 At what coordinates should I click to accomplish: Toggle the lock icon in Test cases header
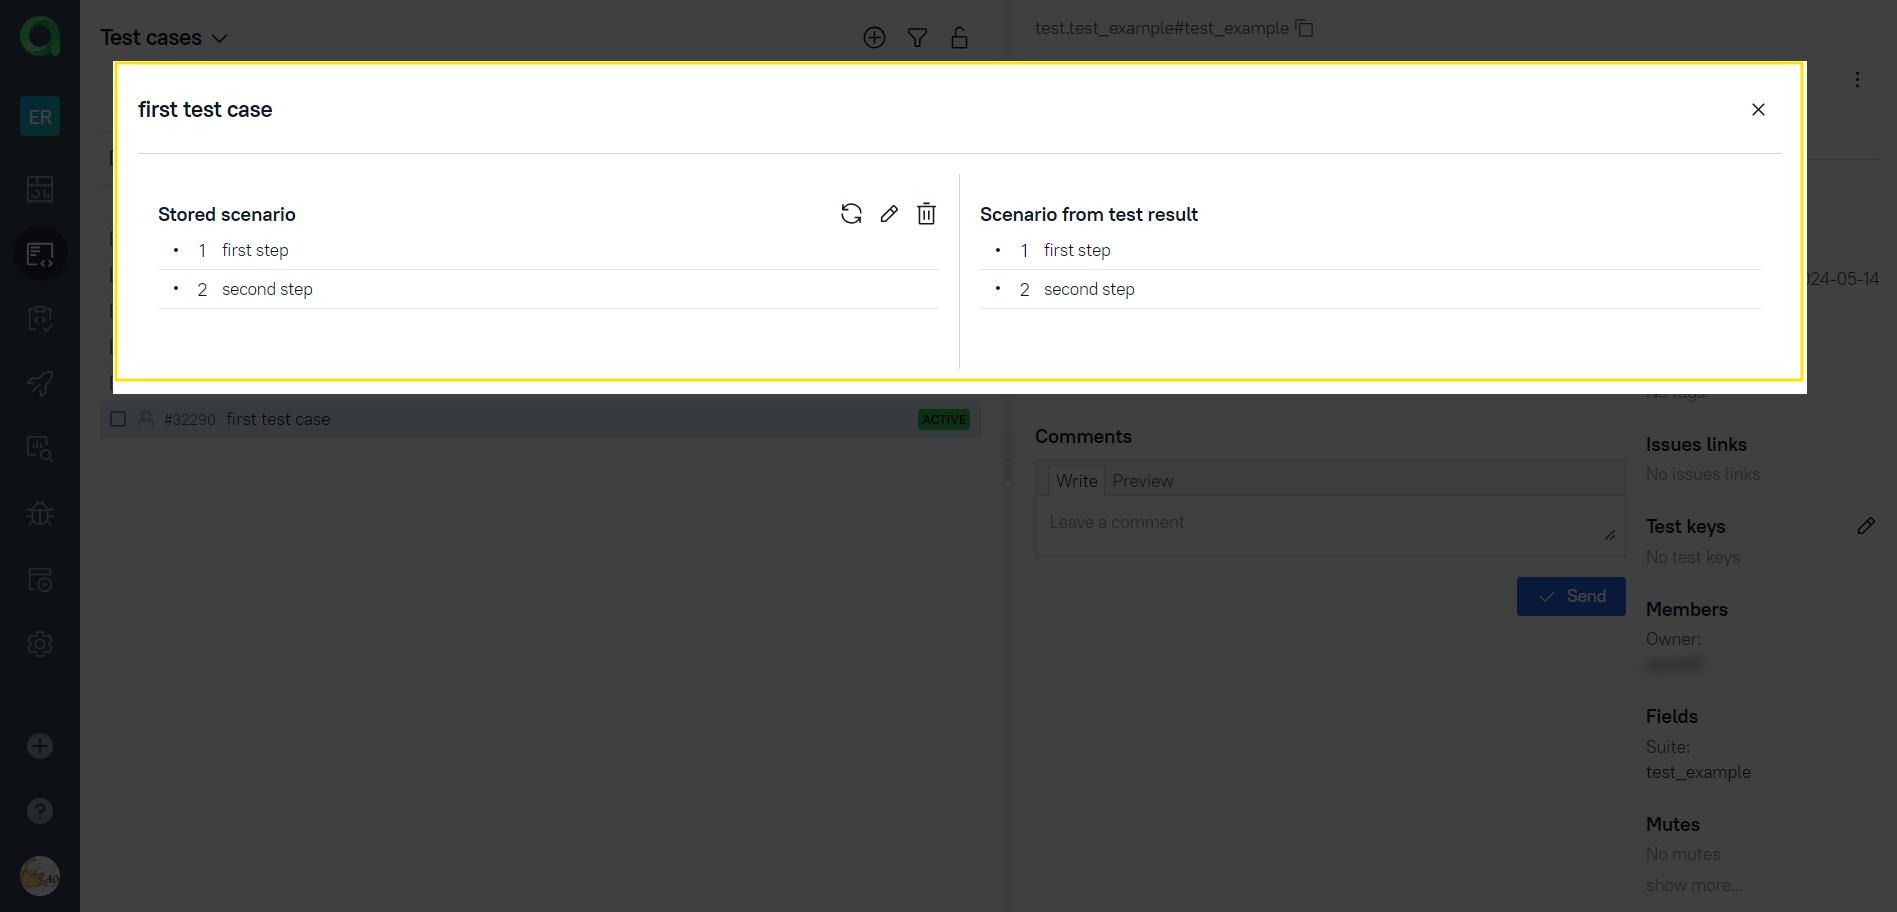click(959, 38)
